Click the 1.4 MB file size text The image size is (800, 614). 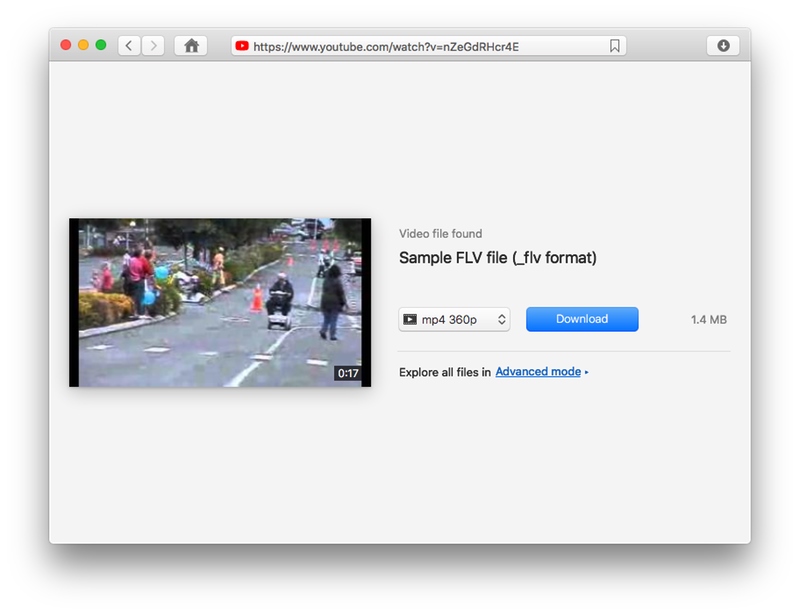pos(709,320)
